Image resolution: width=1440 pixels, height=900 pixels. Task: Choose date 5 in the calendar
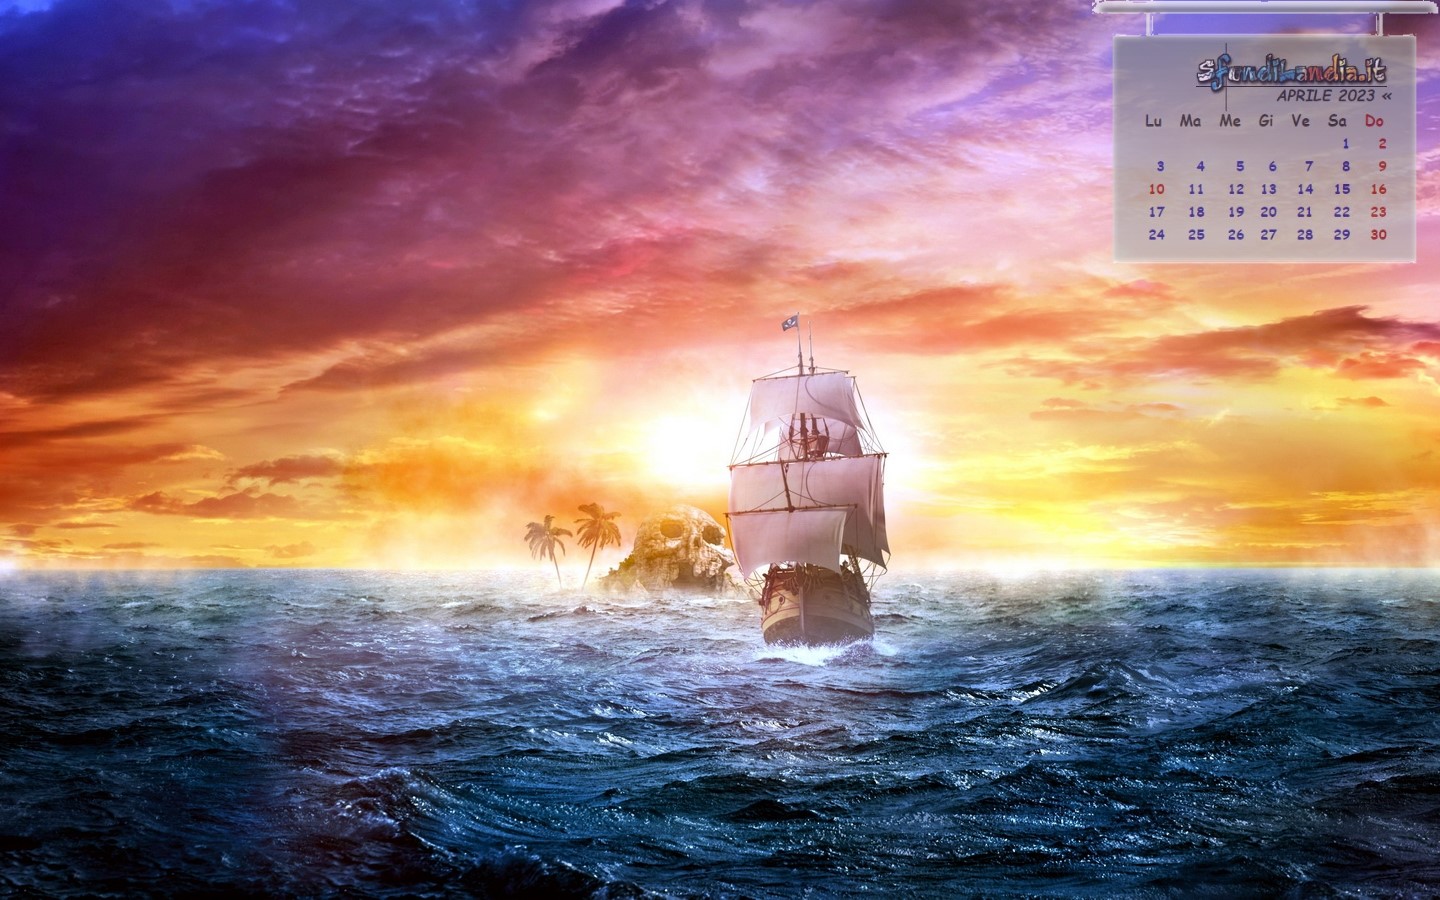[1240, 166]
